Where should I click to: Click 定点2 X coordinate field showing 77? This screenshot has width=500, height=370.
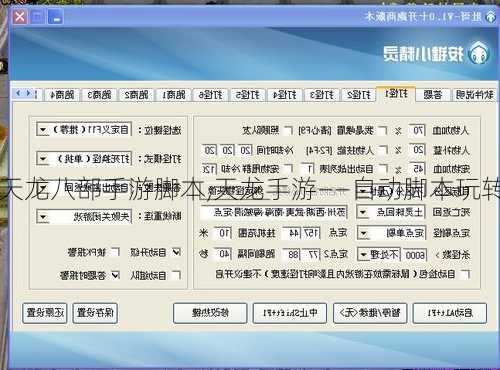point(311,255)
